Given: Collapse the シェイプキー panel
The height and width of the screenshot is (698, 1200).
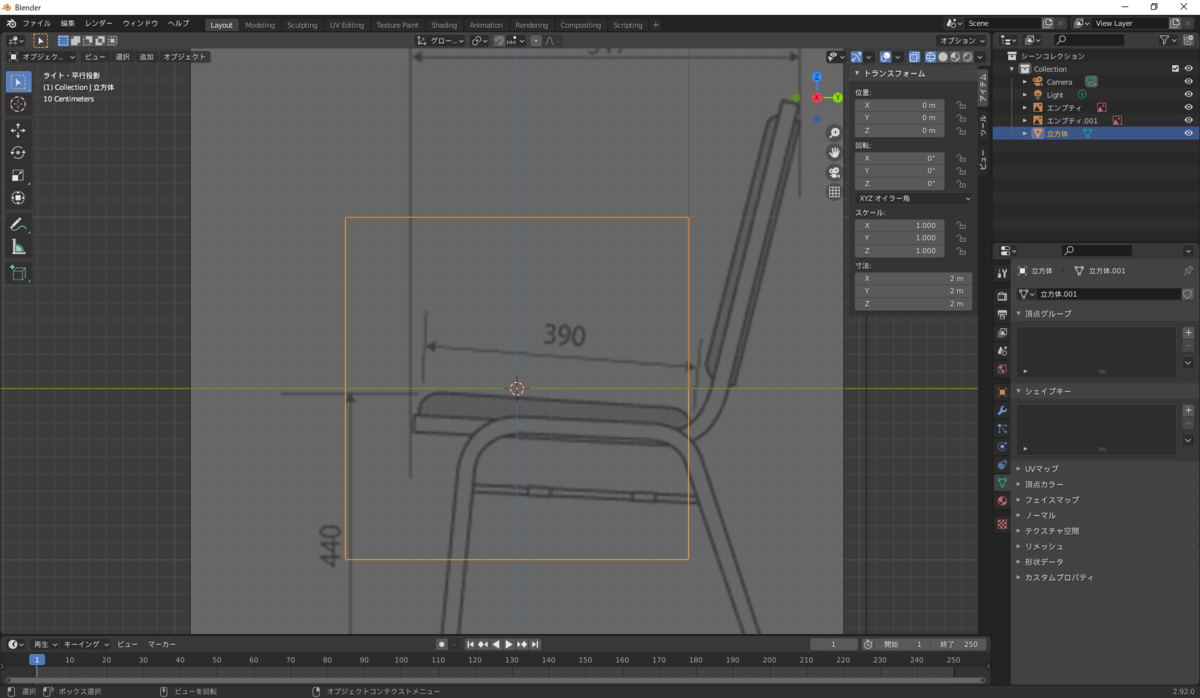Looking at the screenshot, I should (1047, 391).
